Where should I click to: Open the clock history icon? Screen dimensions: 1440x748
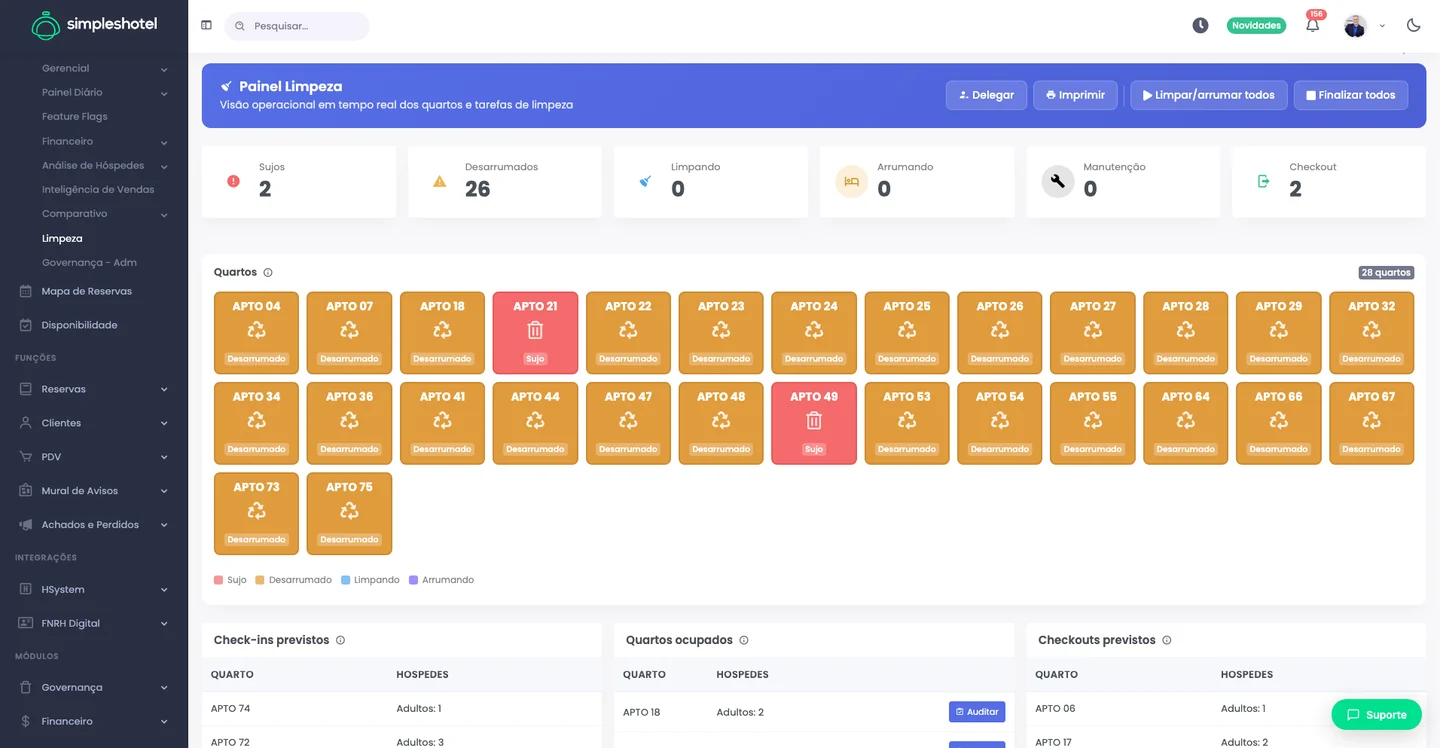(x=1200, y=25)
